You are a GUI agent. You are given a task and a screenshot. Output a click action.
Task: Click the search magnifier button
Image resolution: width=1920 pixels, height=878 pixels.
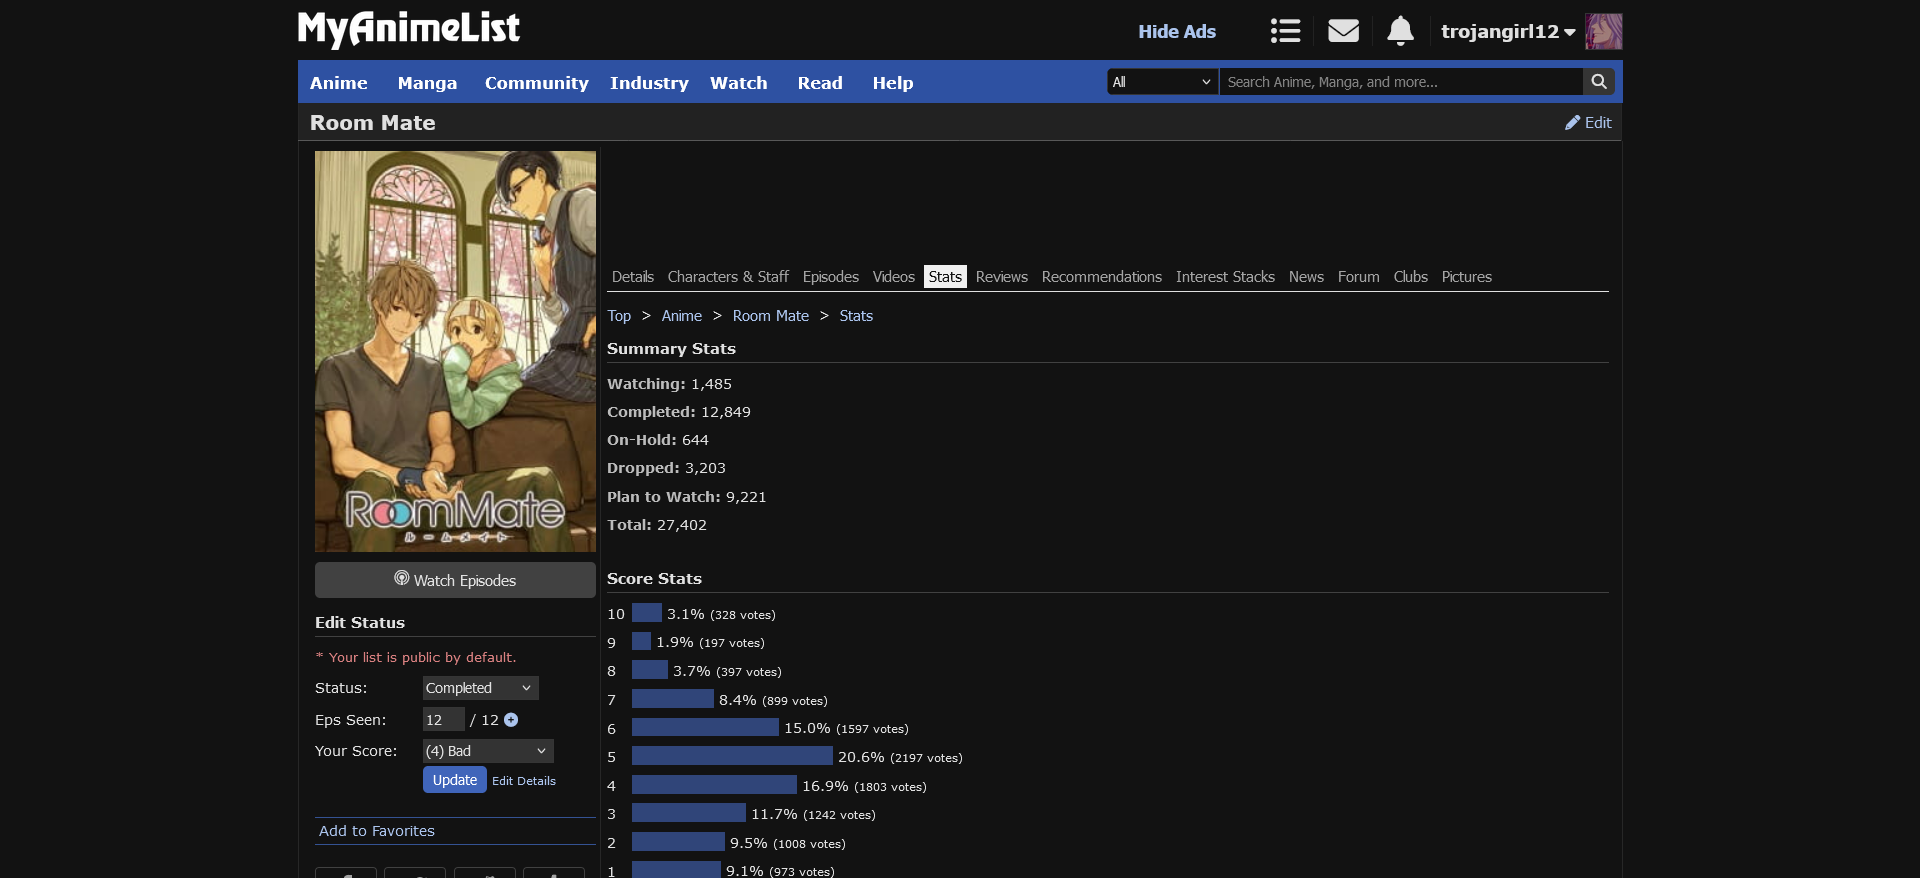click(x=1598, y=82)
